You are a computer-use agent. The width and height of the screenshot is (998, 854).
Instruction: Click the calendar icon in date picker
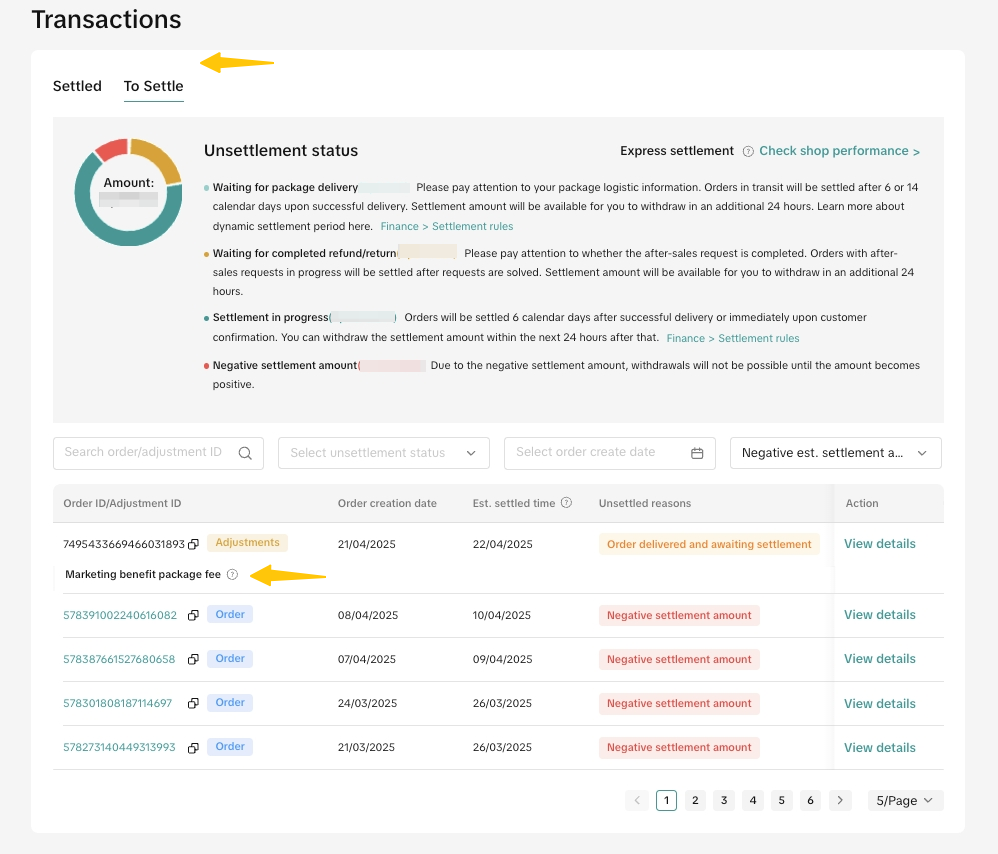[x=697, y=453]
